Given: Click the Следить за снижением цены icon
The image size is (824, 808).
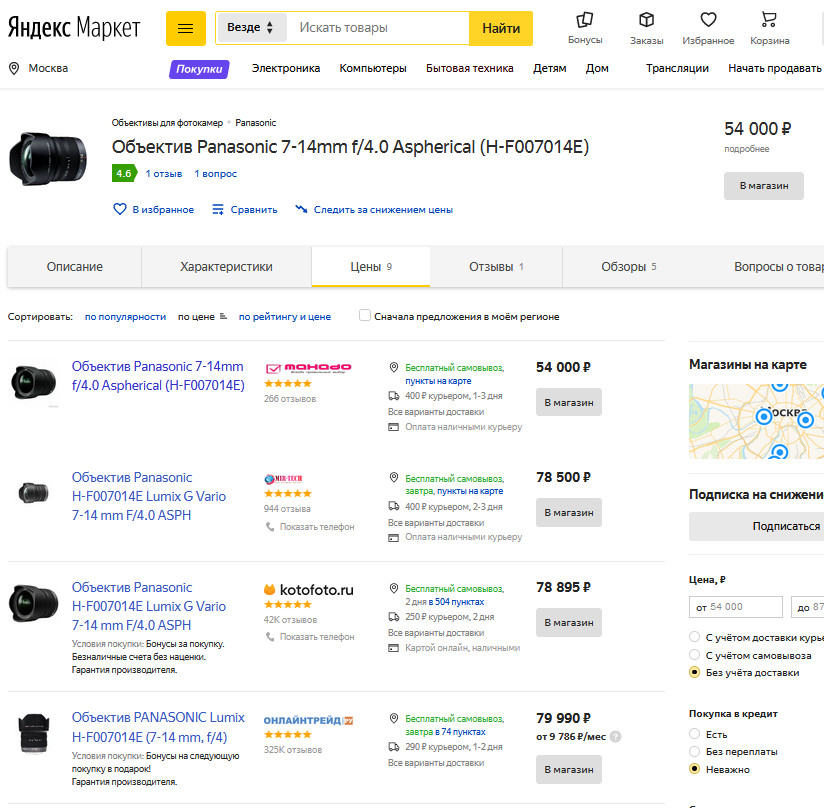Looking at the screenshot, I should 301,209.
